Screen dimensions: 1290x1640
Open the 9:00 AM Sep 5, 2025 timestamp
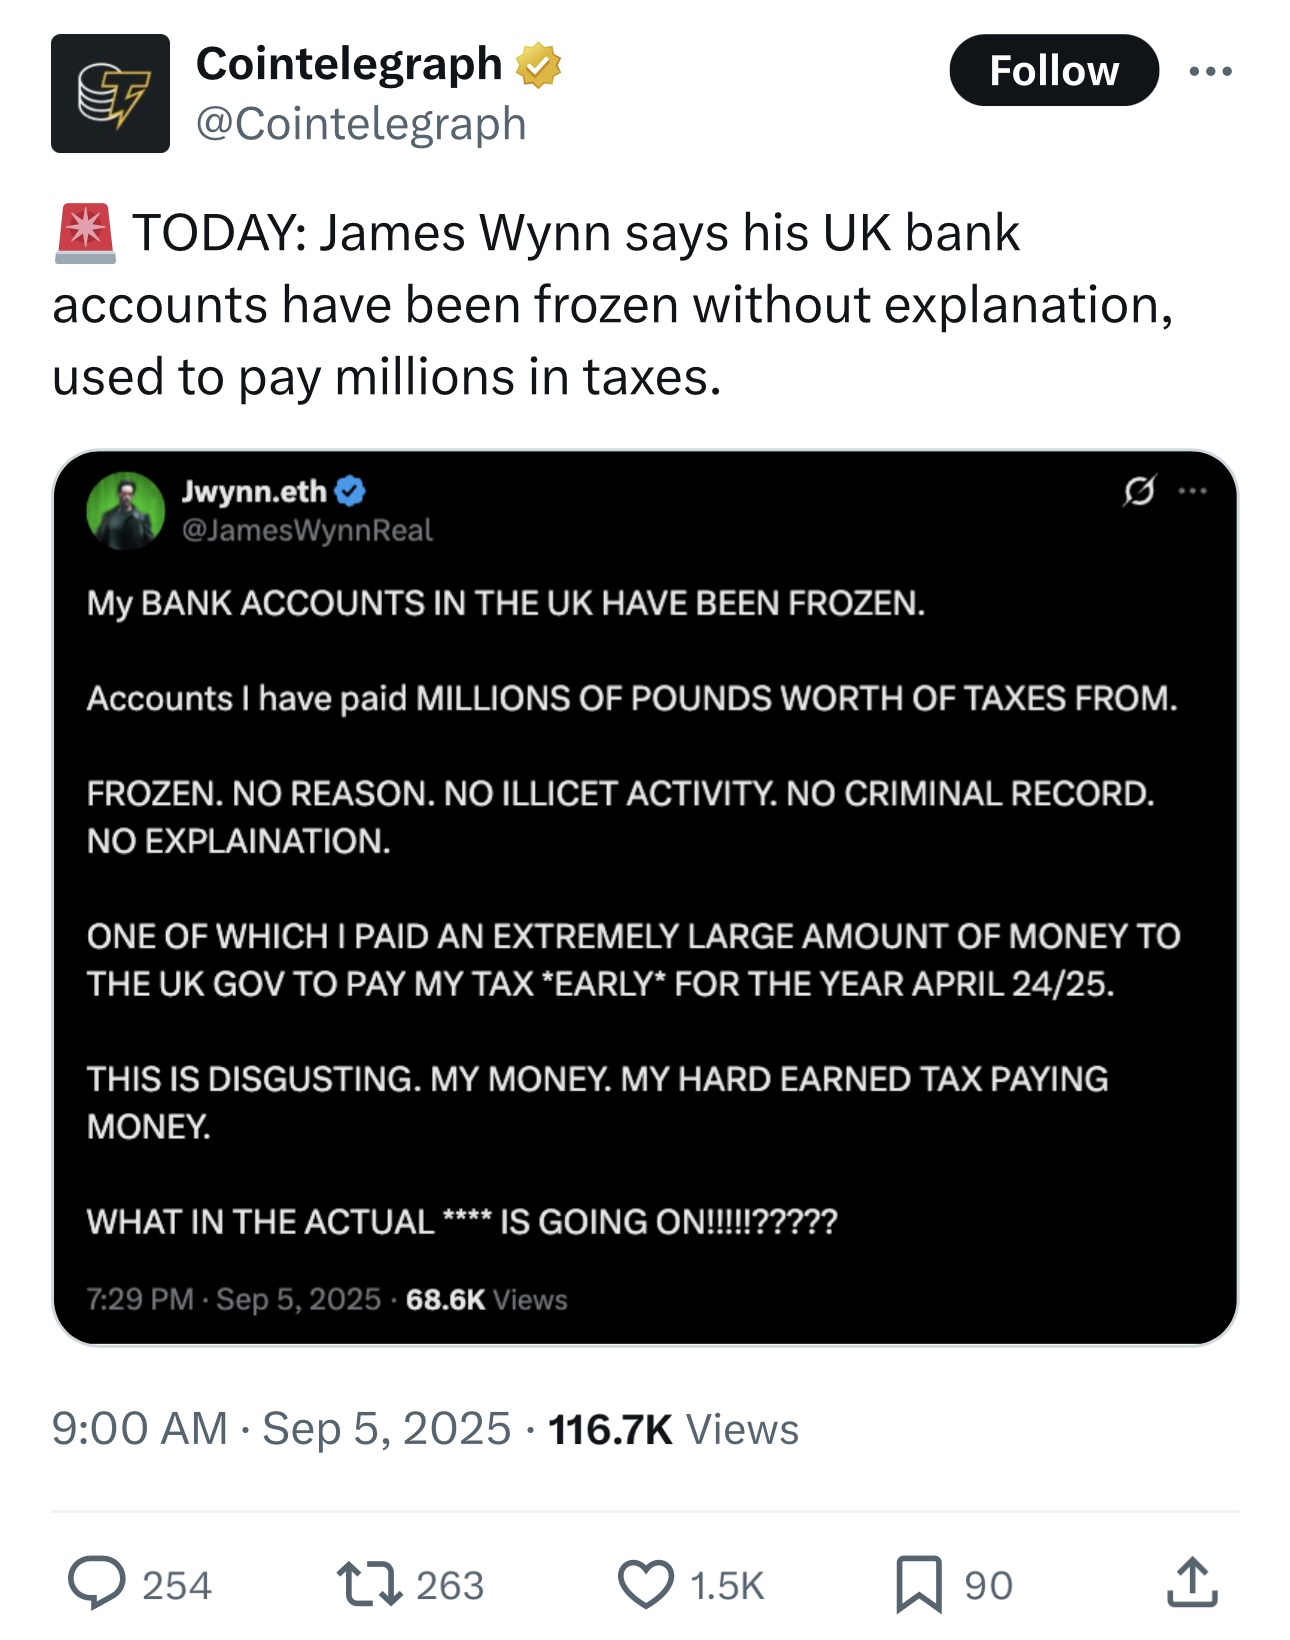[x=281, y=1428]
